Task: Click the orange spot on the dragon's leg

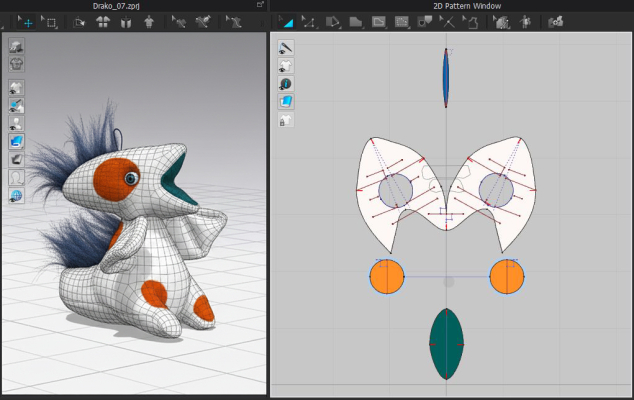Action: (x=154, y=294)
